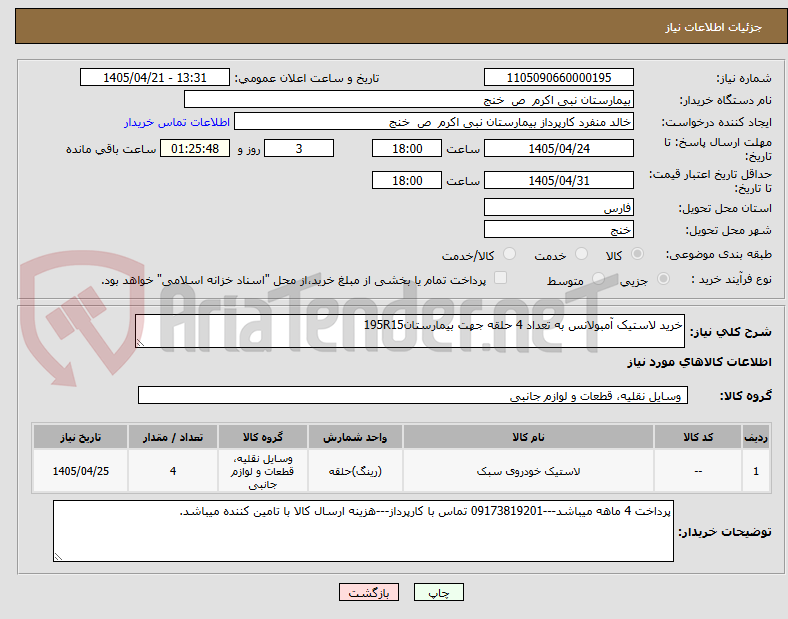Click the شهر محل تحویل label
788x619 pixels.
tap(729, 230)
